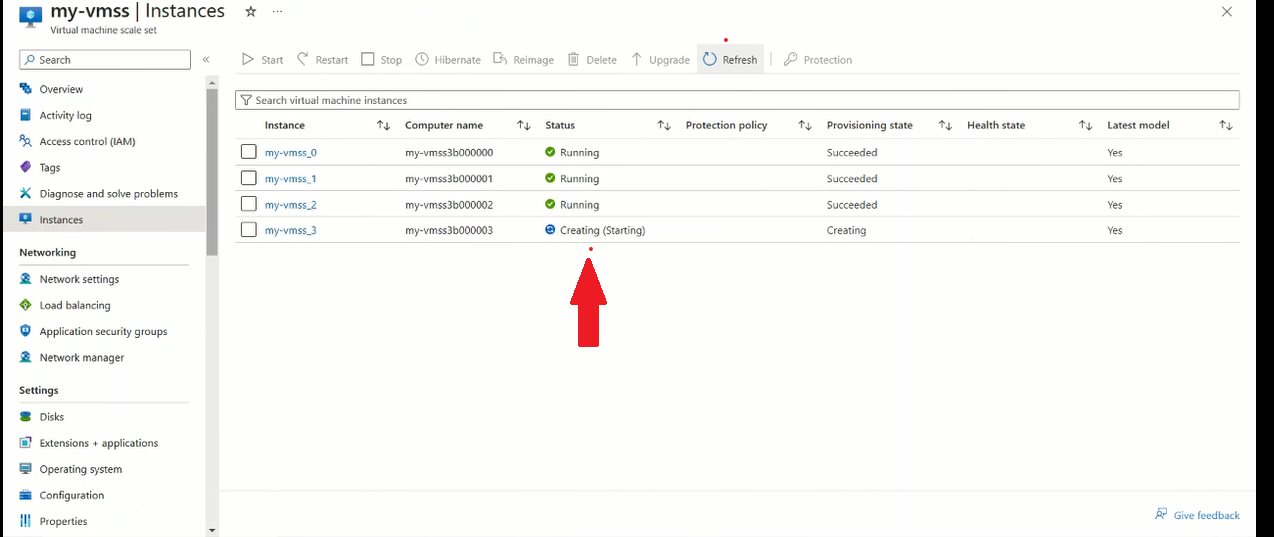Open Load balancing
Screen dimensions: 1274x537
coord(75,305)
